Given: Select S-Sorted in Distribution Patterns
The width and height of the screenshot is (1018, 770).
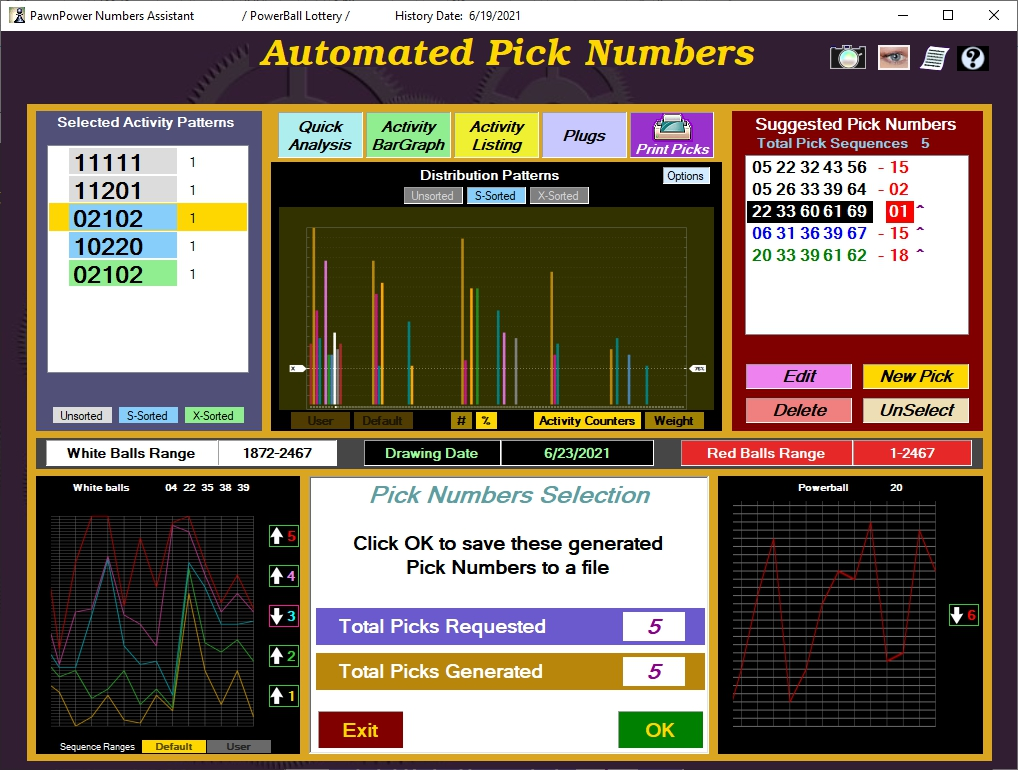Looking at the screenshot, I should [x=495, y=195].
